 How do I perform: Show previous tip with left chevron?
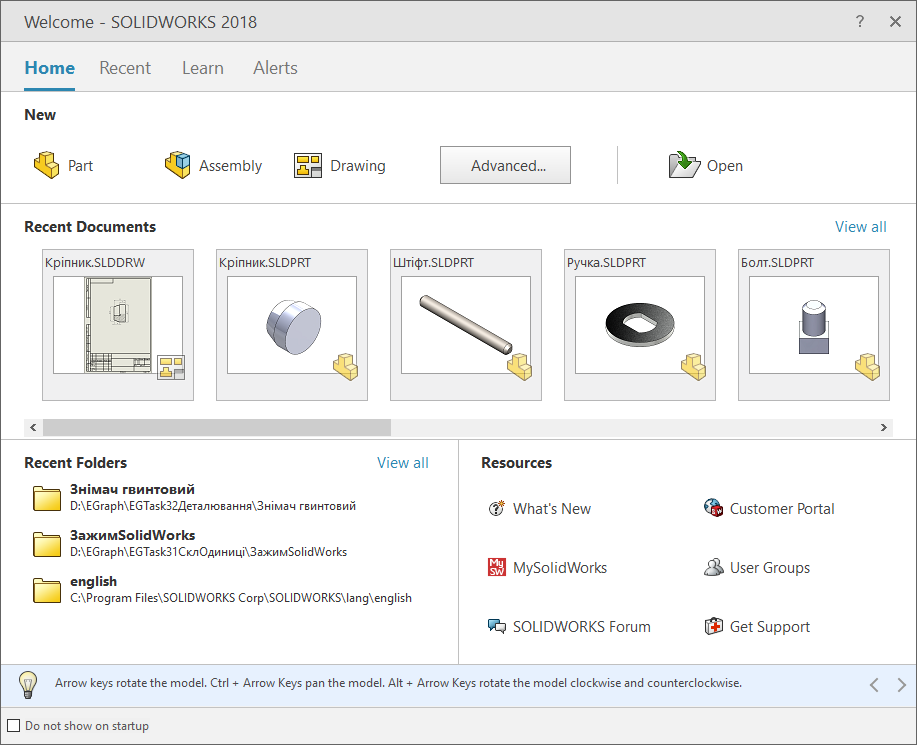[874, 685]
